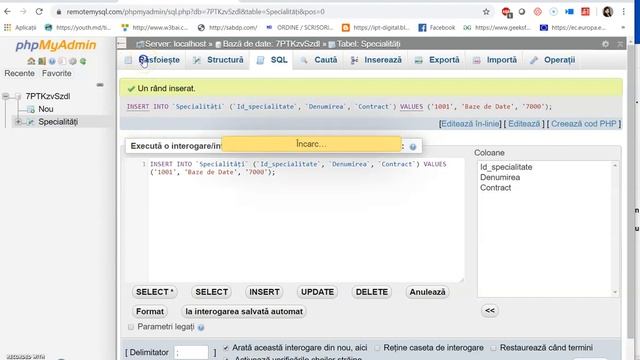Click browser address bar

click(x=269, y=12)
